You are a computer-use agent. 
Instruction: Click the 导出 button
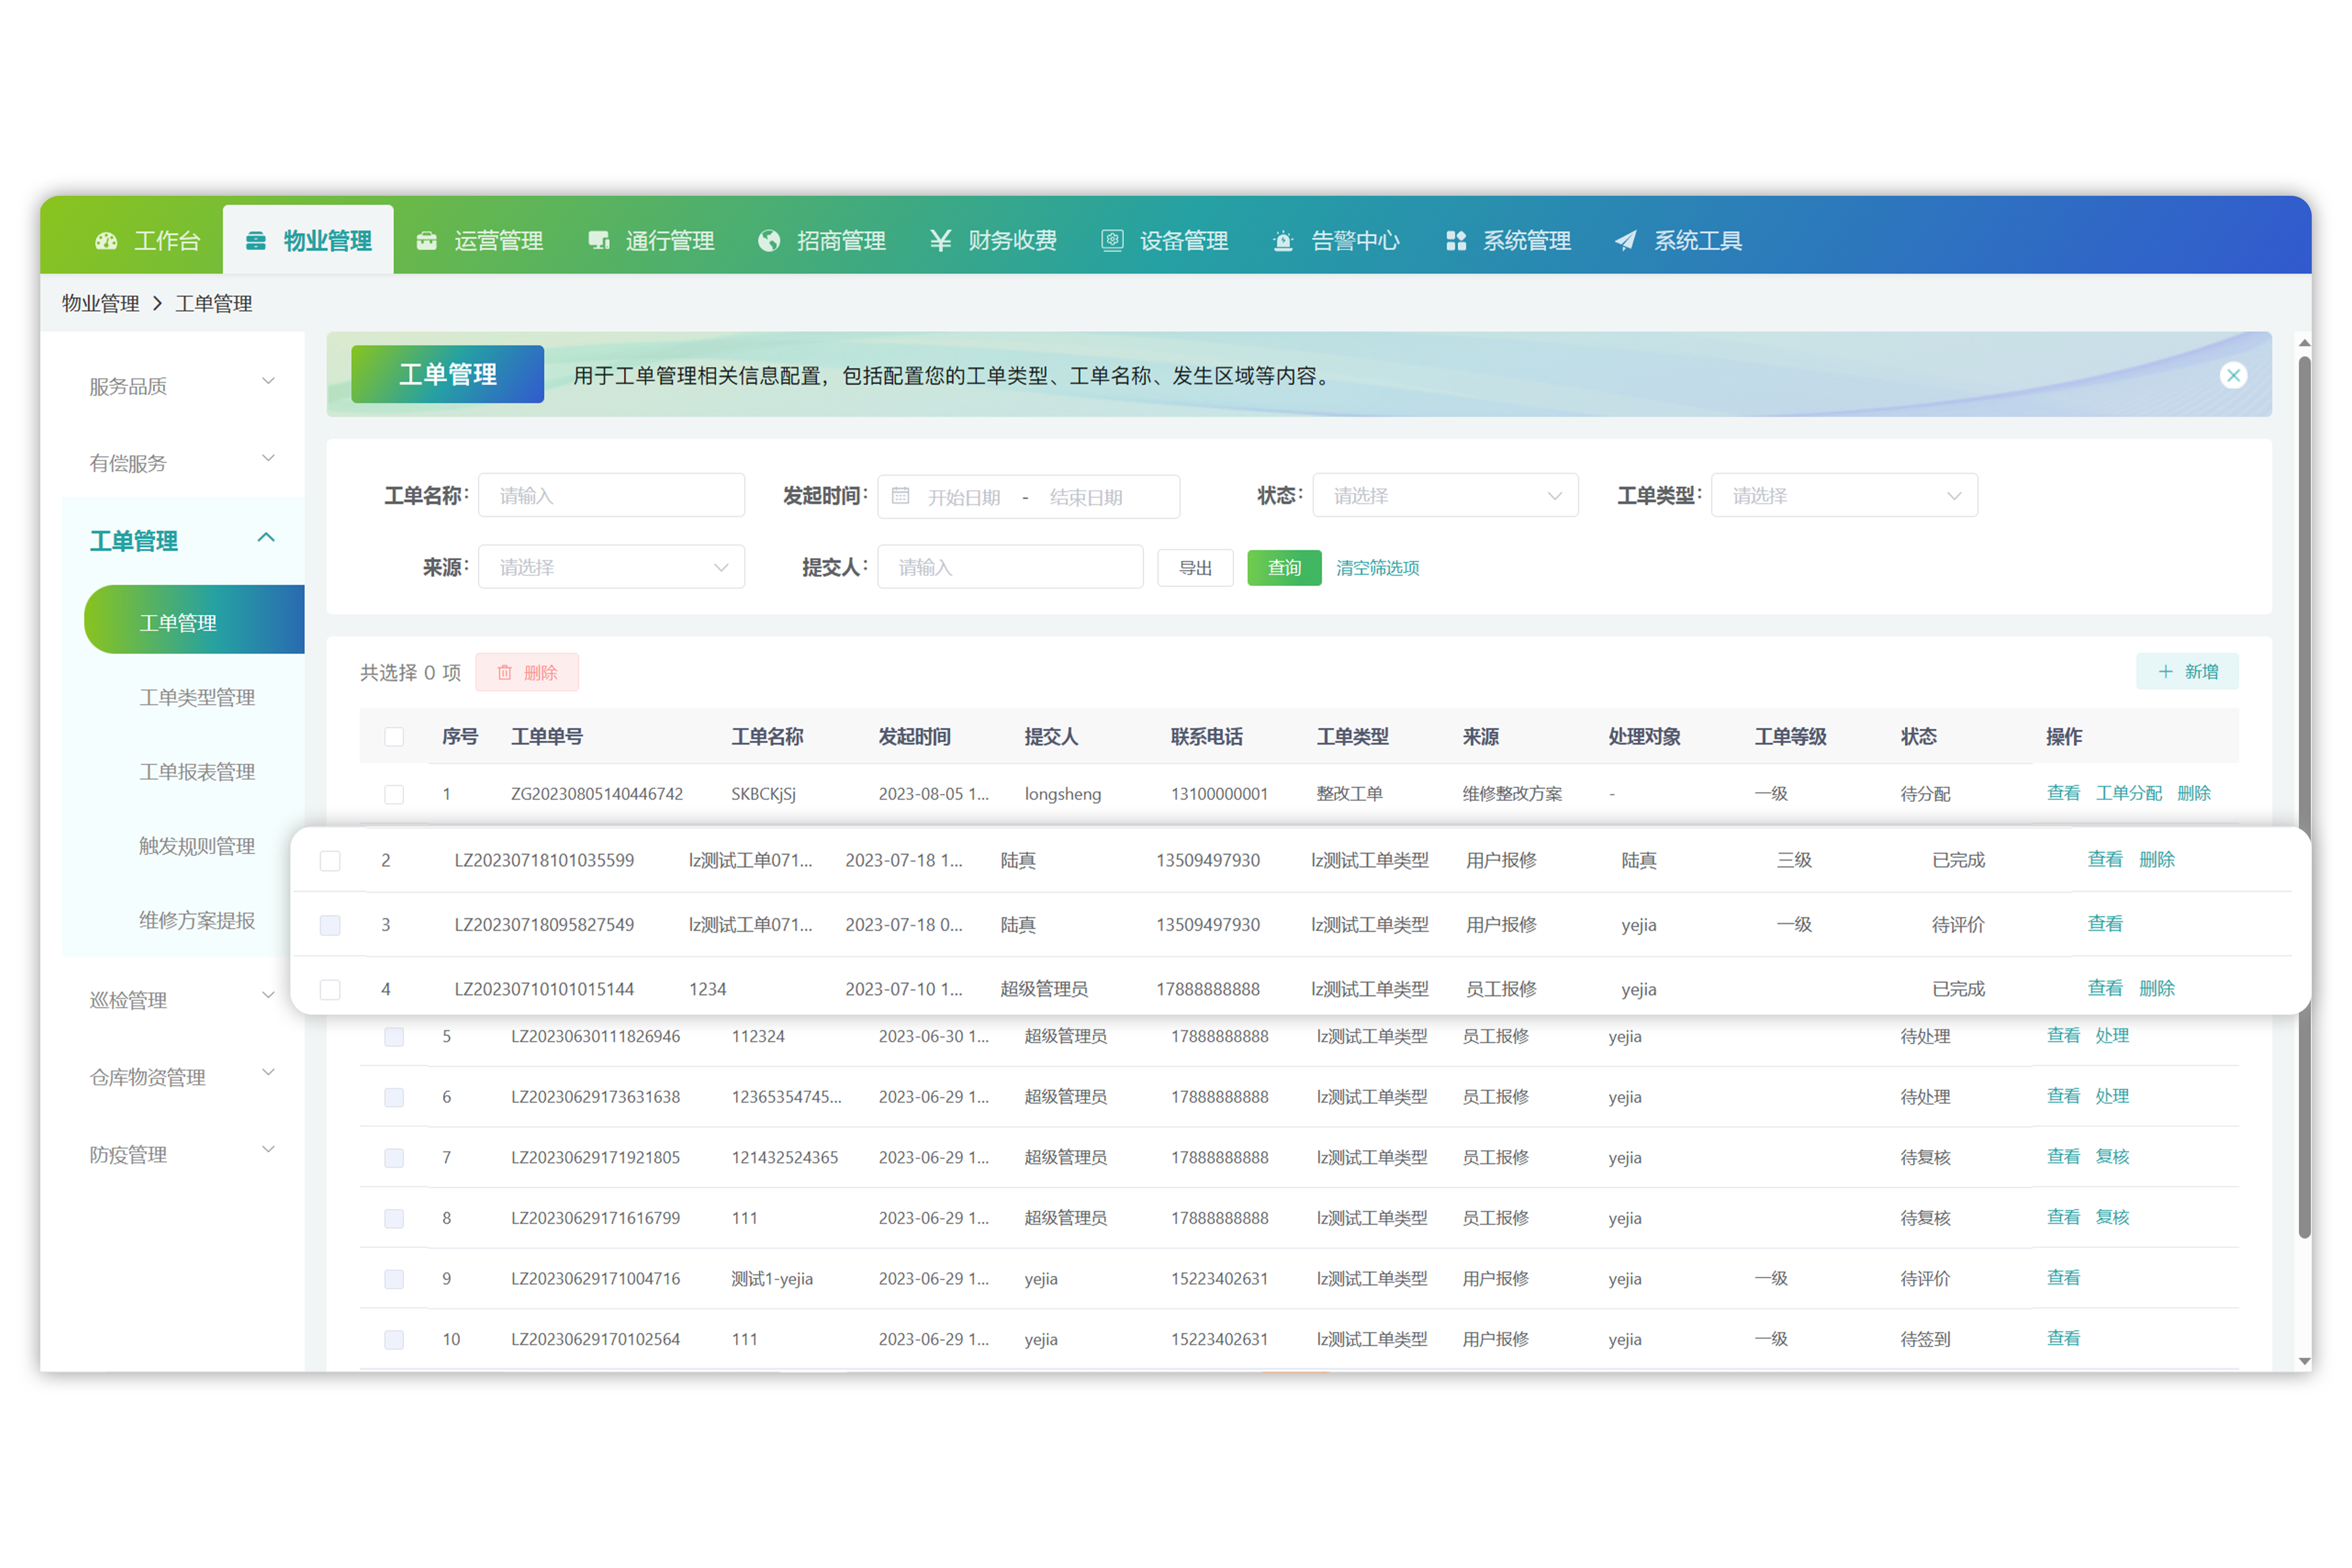[x=1195, y=568]
